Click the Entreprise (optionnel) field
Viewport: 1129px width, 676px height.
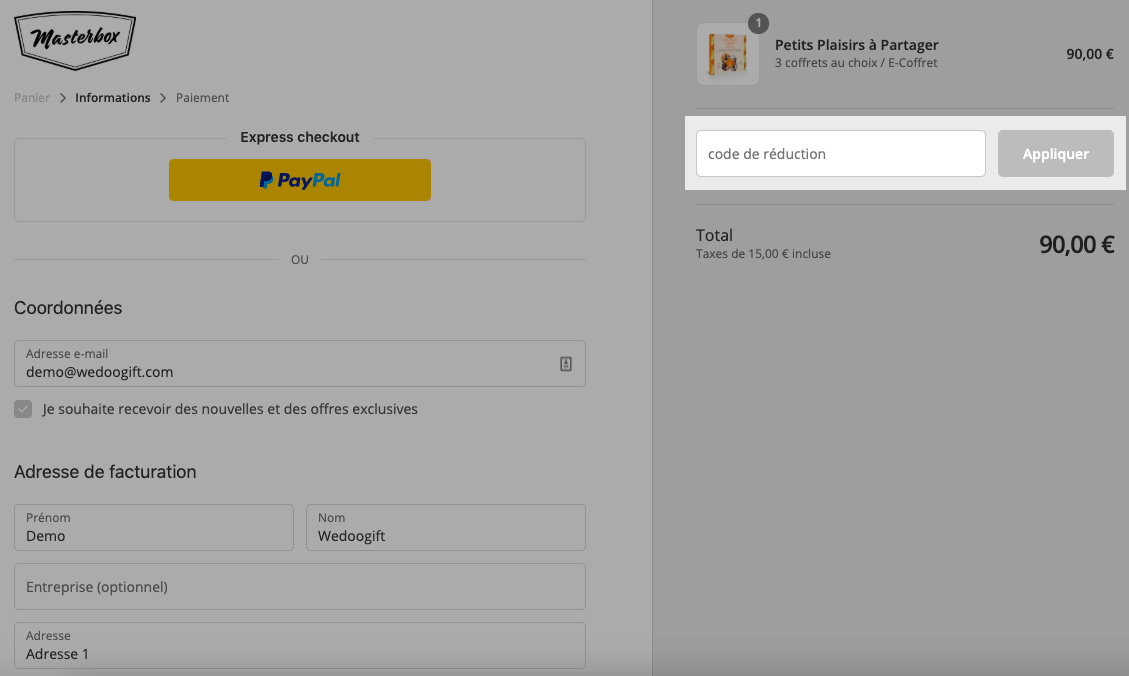300,587
